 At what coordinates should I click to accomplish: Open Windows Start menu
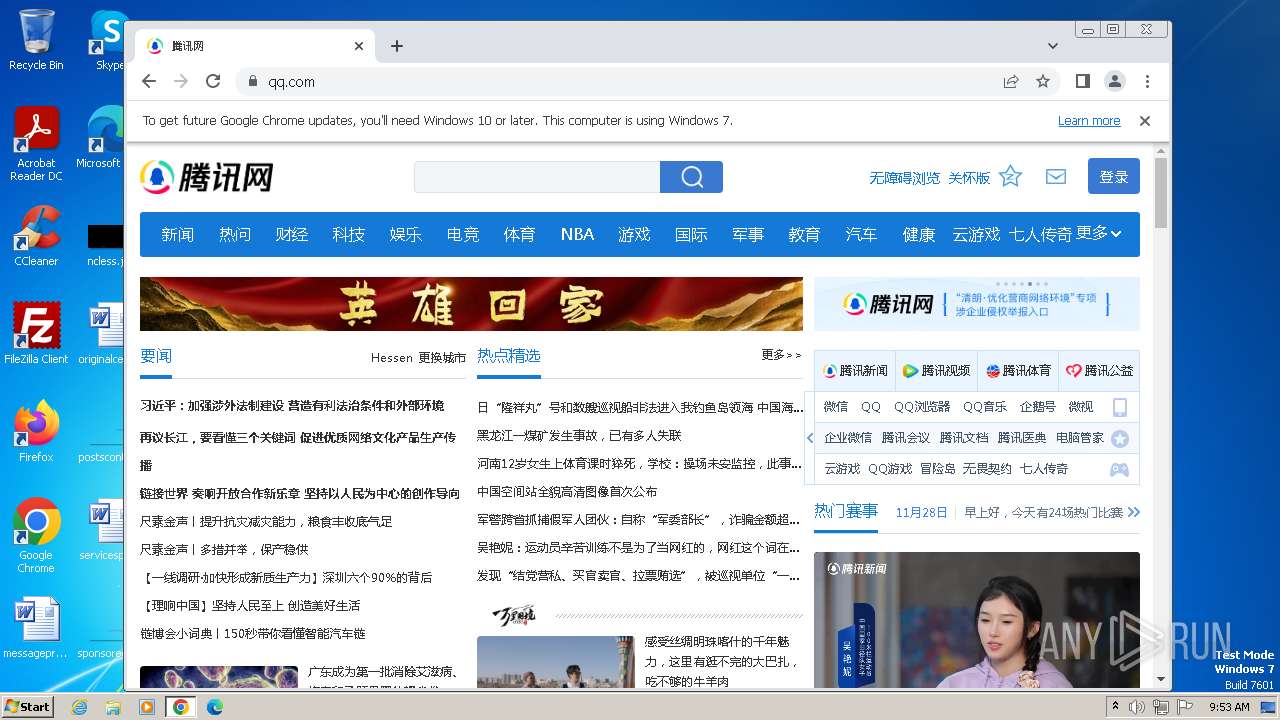28,706
